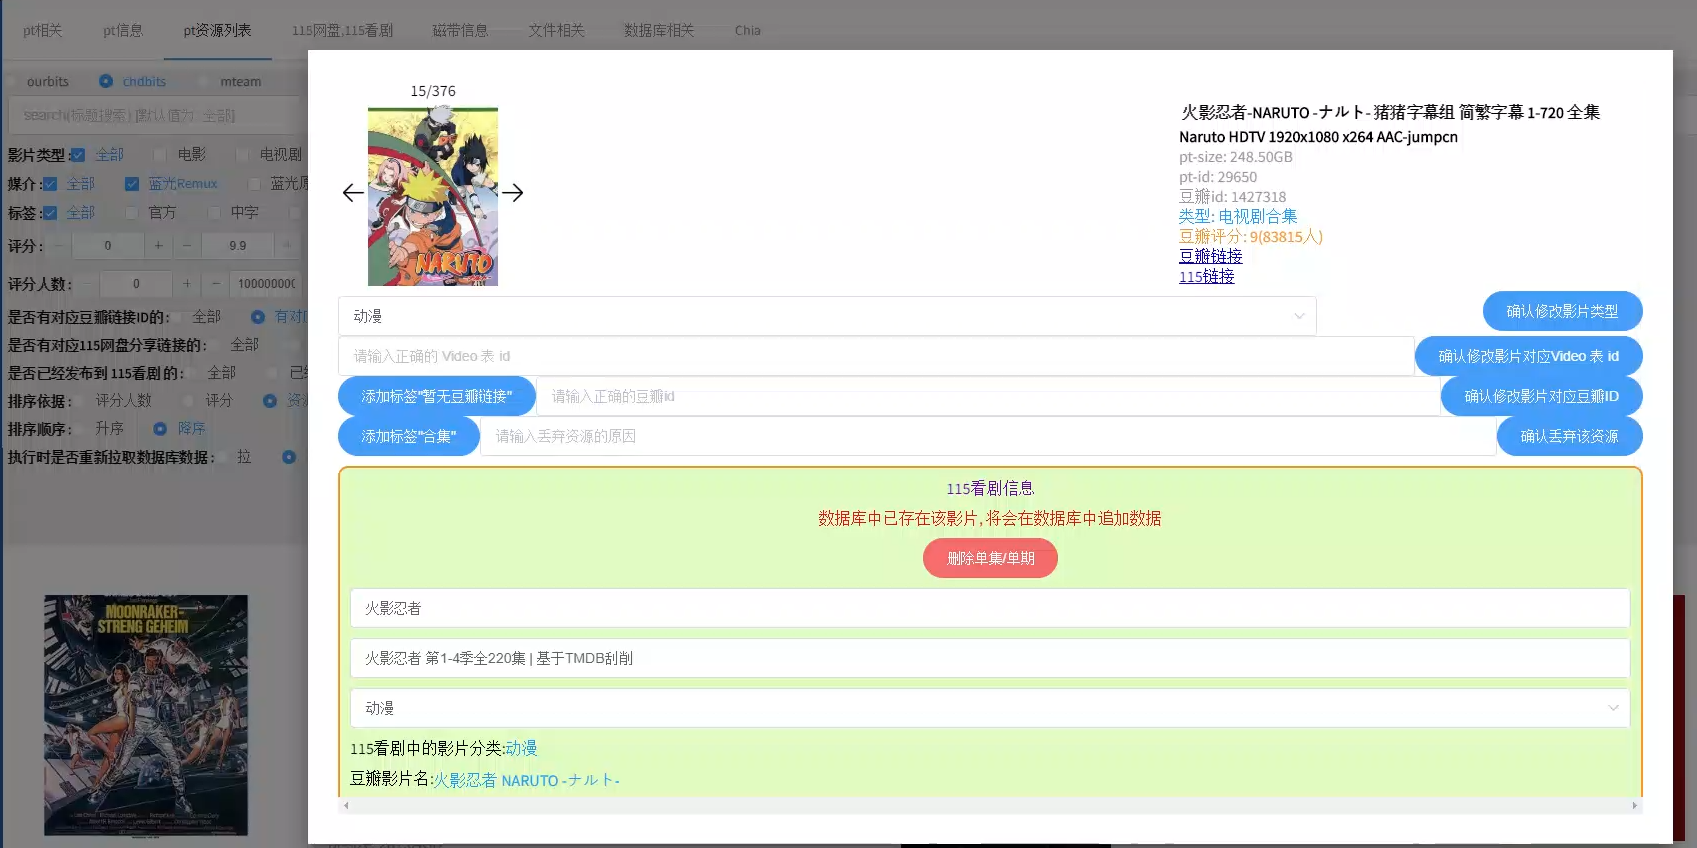1697x848 pixels.
Task: Switch to the pt资源列表 tab
Action: click(217, 30)
